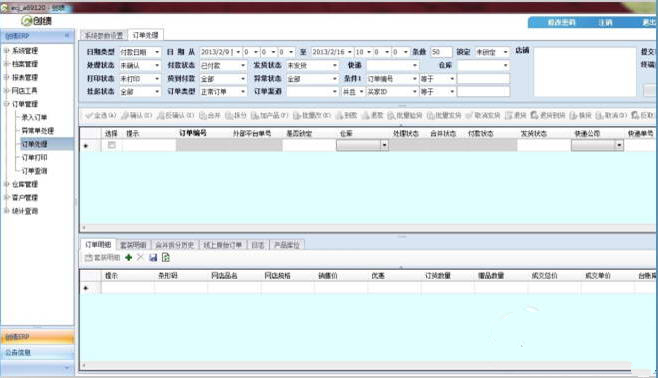The image size is (658, 378).
Task: Click the export sheet icon beside save
Action: [166, 258]
